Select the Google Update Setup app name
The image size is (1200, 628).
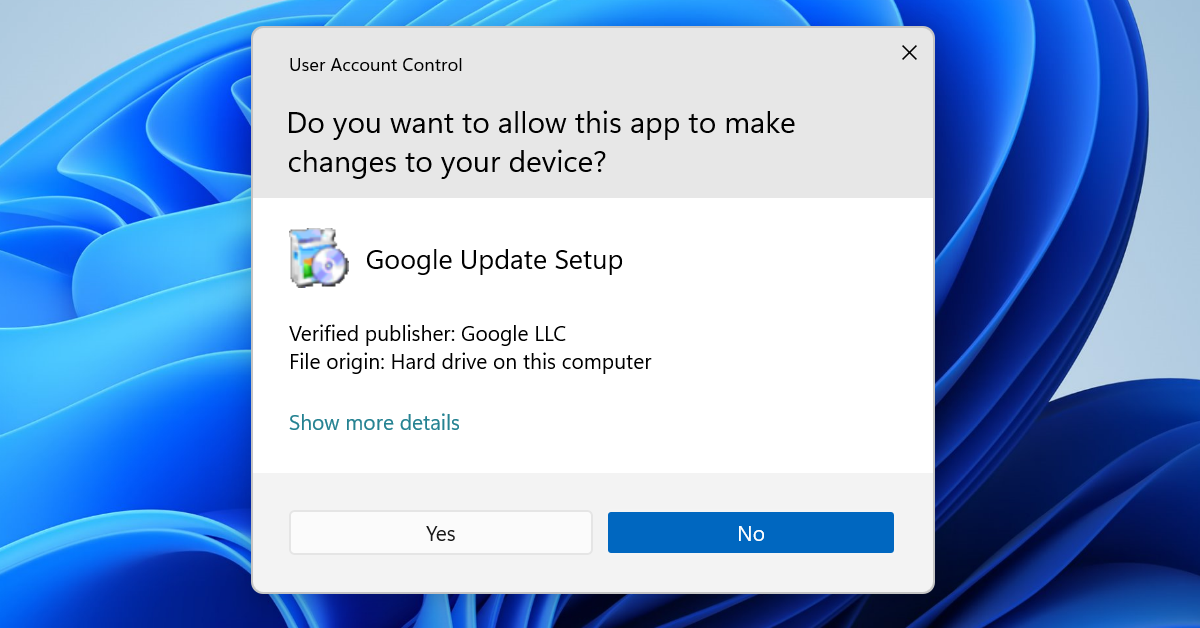(x=494, y=260)
